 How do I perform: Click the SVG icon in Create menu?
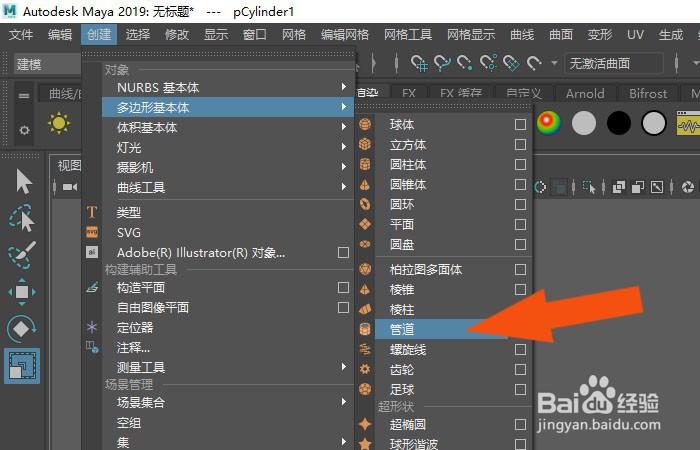pyautogui.click(x=92, y=232)
